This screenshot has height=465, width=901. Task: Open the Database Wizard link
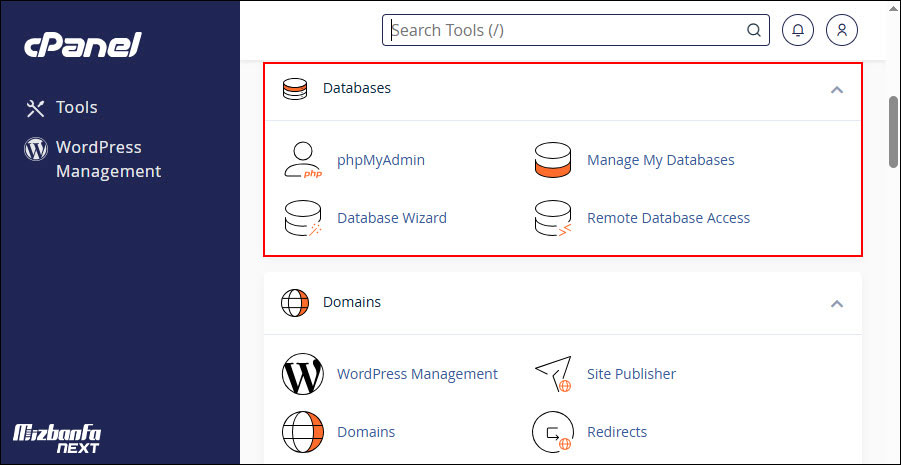tap(392, 218)
